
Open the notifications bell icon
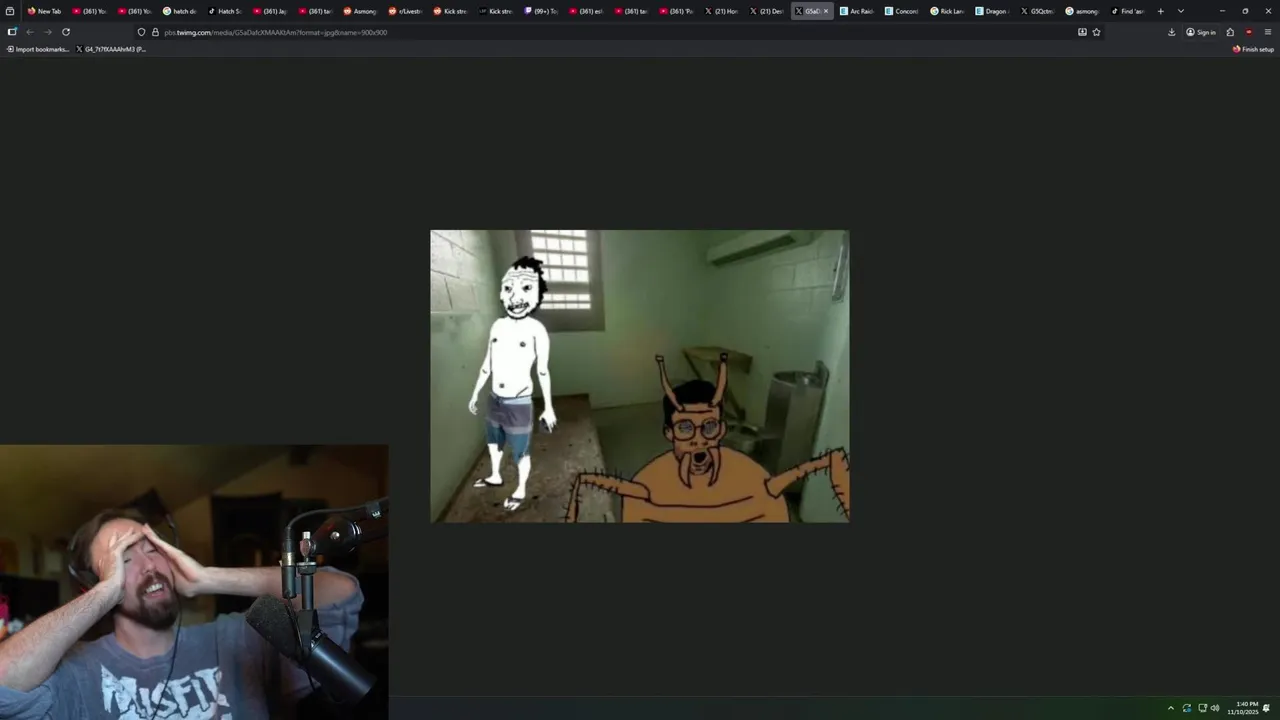(x=1266, y=708)
